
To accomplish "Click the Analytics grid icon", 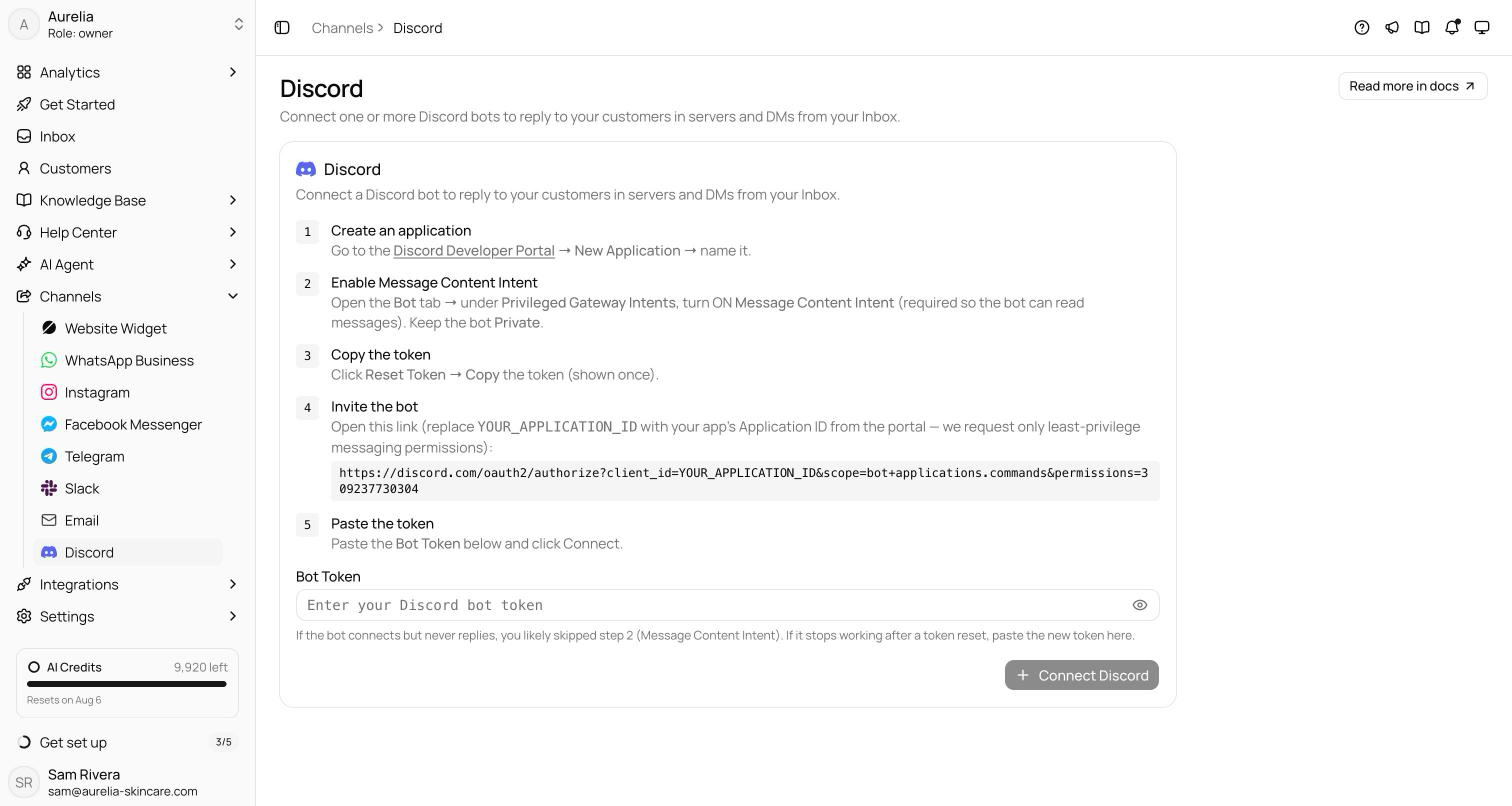I will (x=24, y=72).
